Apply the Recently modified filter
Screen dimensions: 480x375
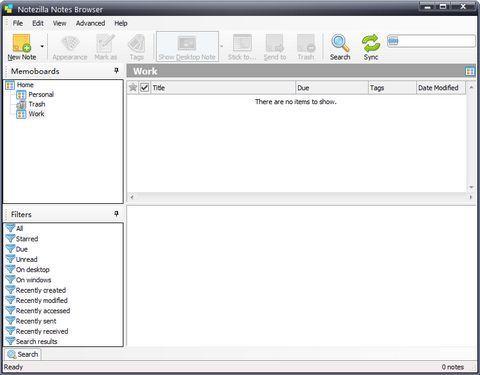pos(37,301)
